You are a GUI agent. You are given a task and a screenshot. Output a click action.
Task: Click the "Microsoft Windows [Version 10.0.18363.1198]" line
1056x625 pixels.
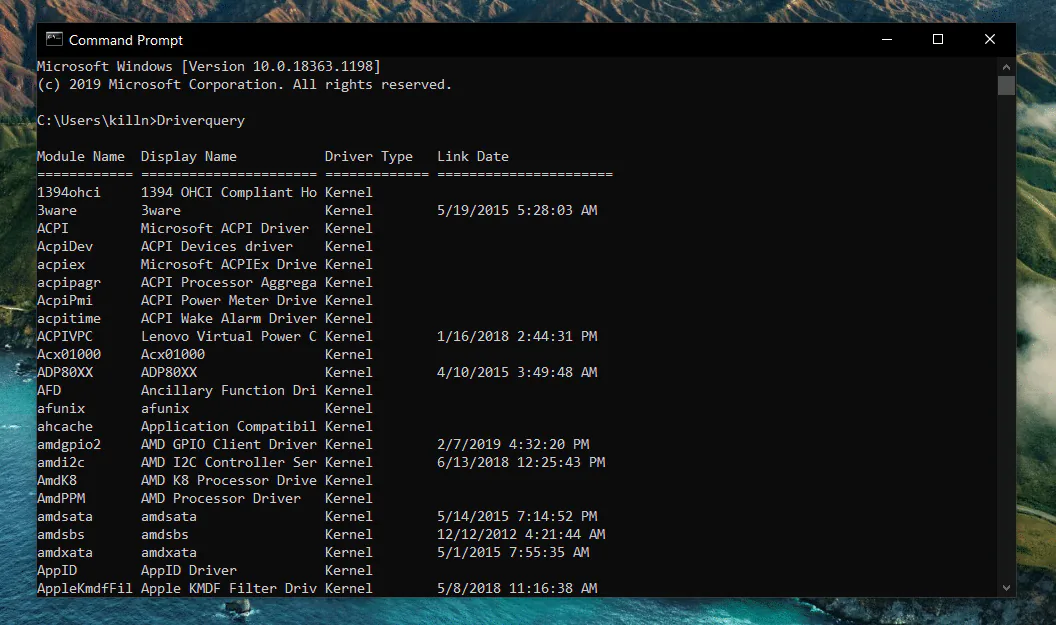tap(209, 66)
